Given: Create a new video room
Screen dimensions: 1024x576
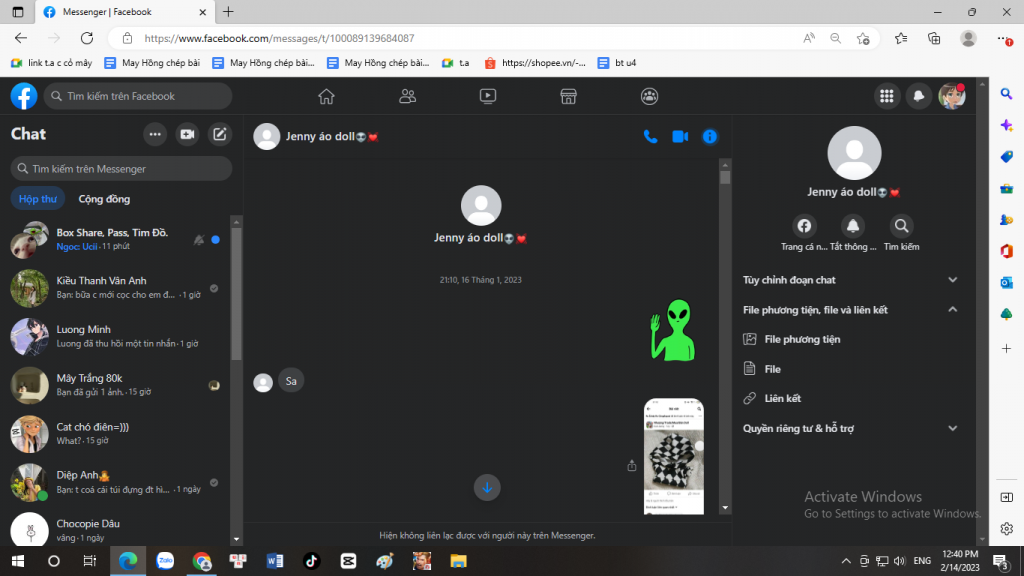Looking at the screenshot, I should pos(187,134).
